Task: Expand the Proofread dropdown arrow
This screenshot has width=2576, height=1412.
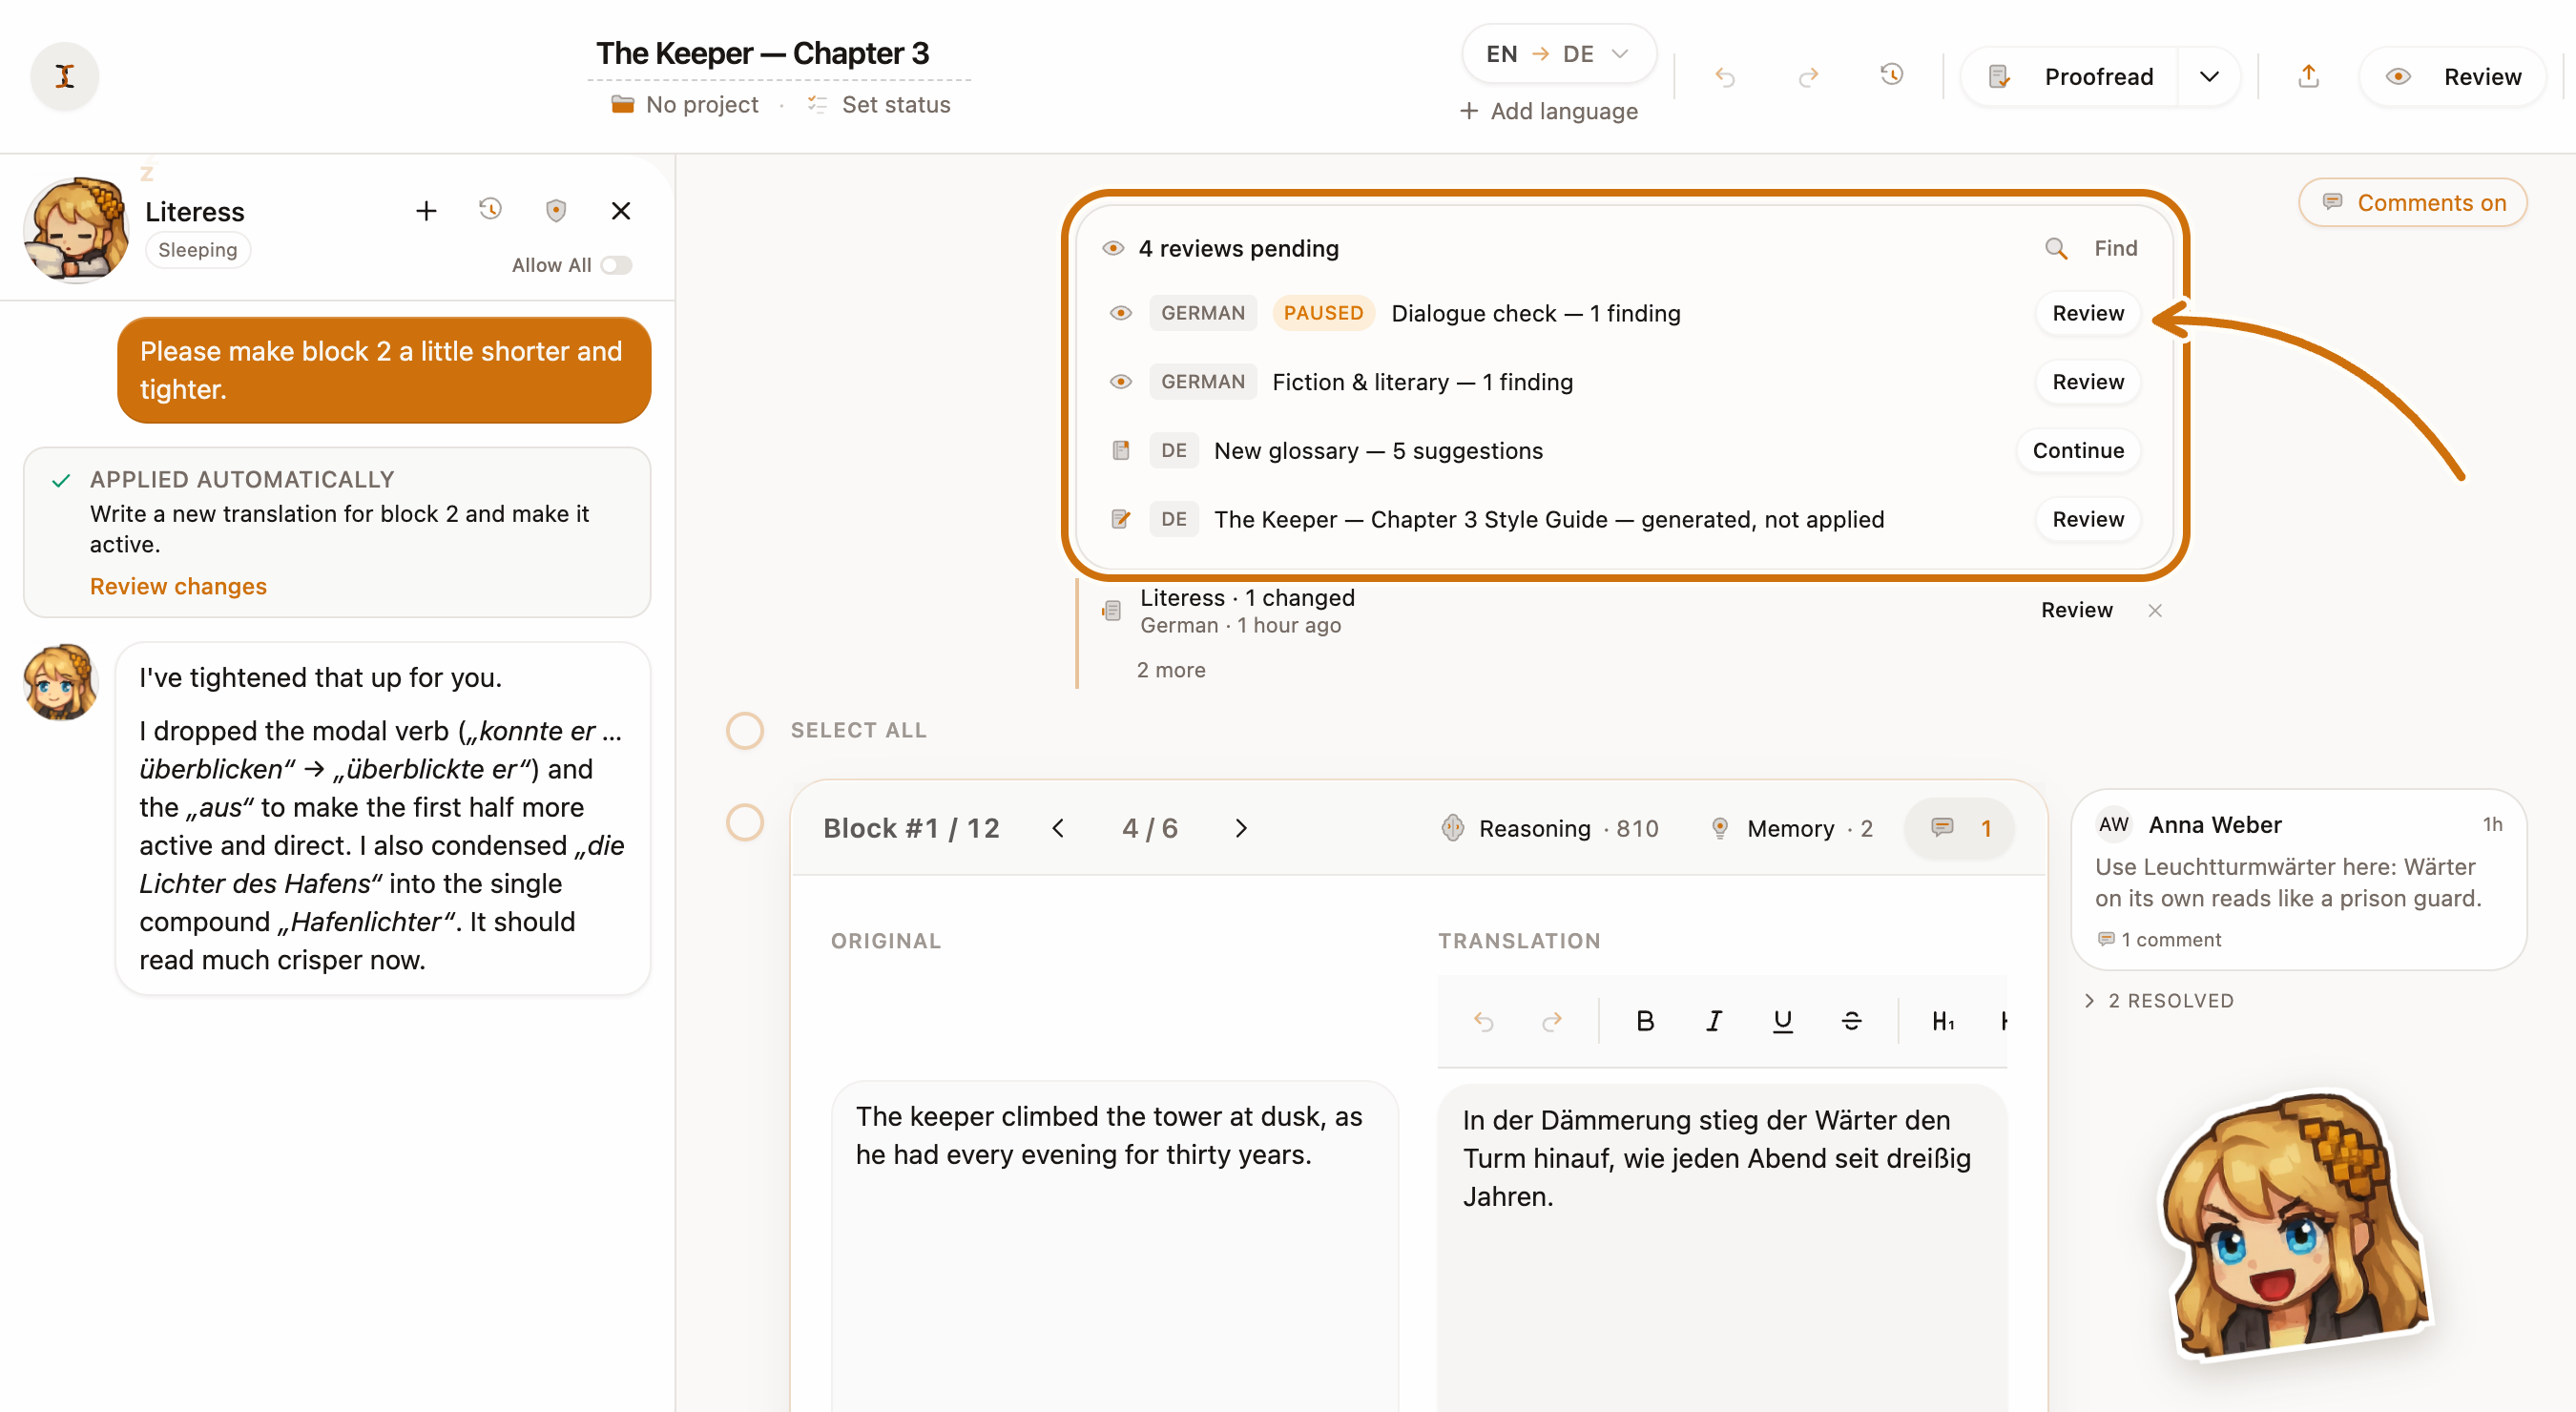Action: [x=2210, y=77]
